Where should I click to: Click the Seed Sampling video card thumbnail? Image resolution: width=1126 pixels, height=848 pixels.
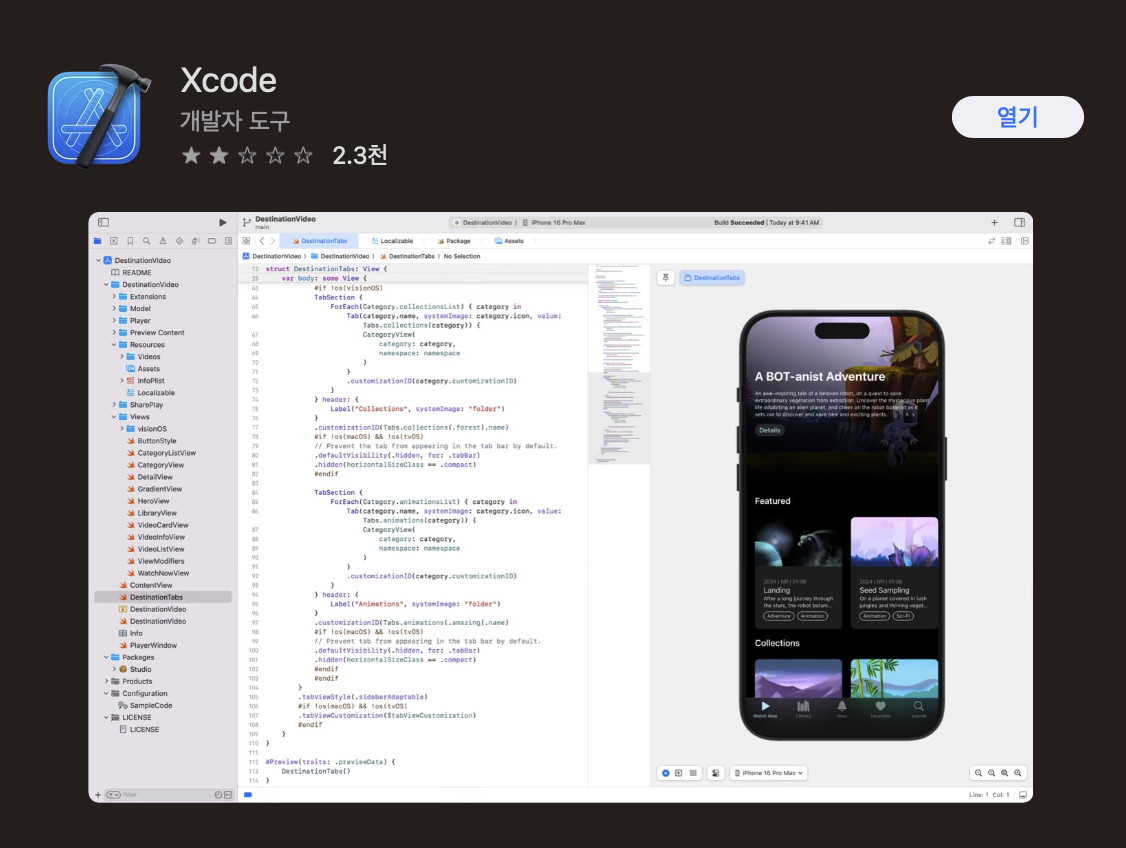pyautogui.click(x=894, y=542)
